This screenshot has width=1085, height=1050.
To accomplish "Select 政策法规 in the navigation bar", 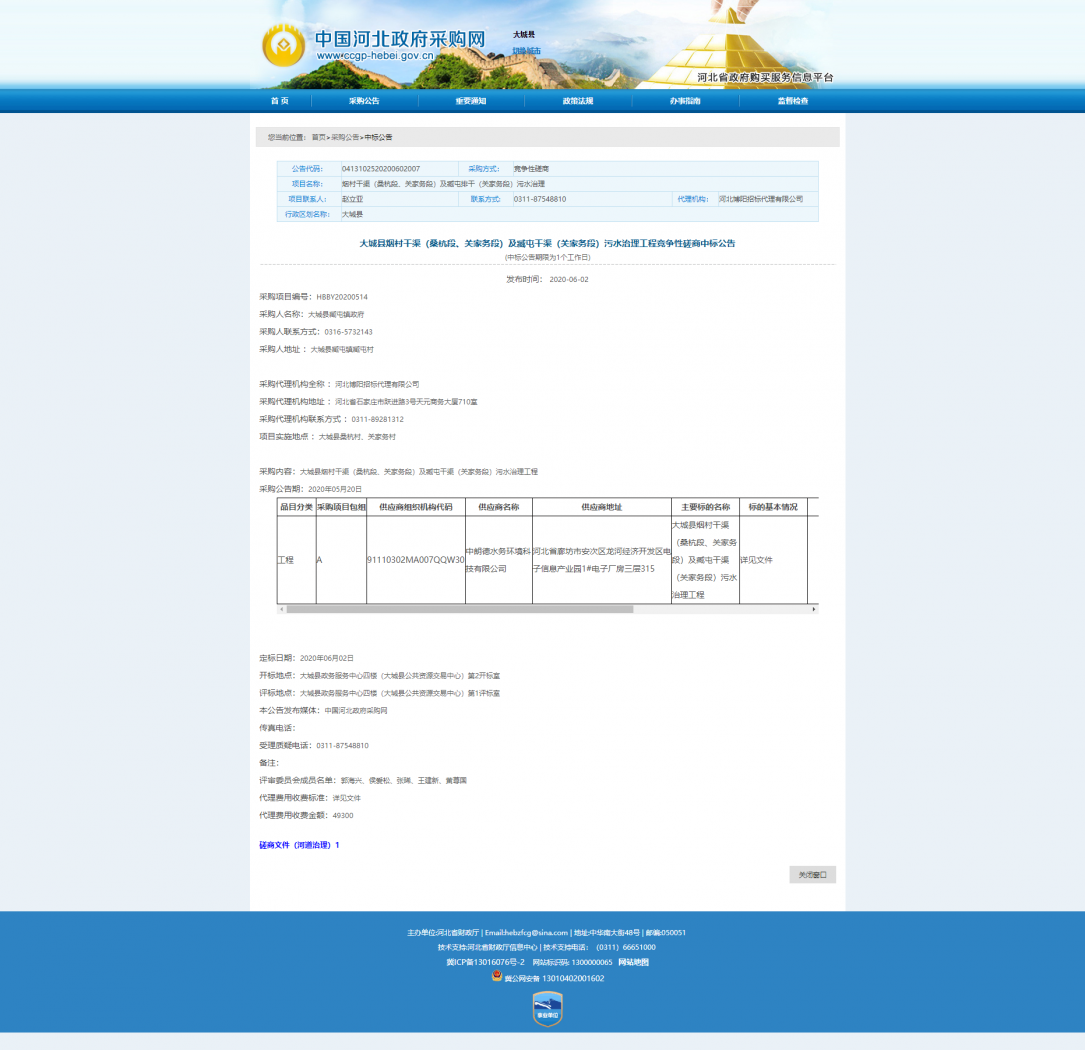I will pos(578,101).
